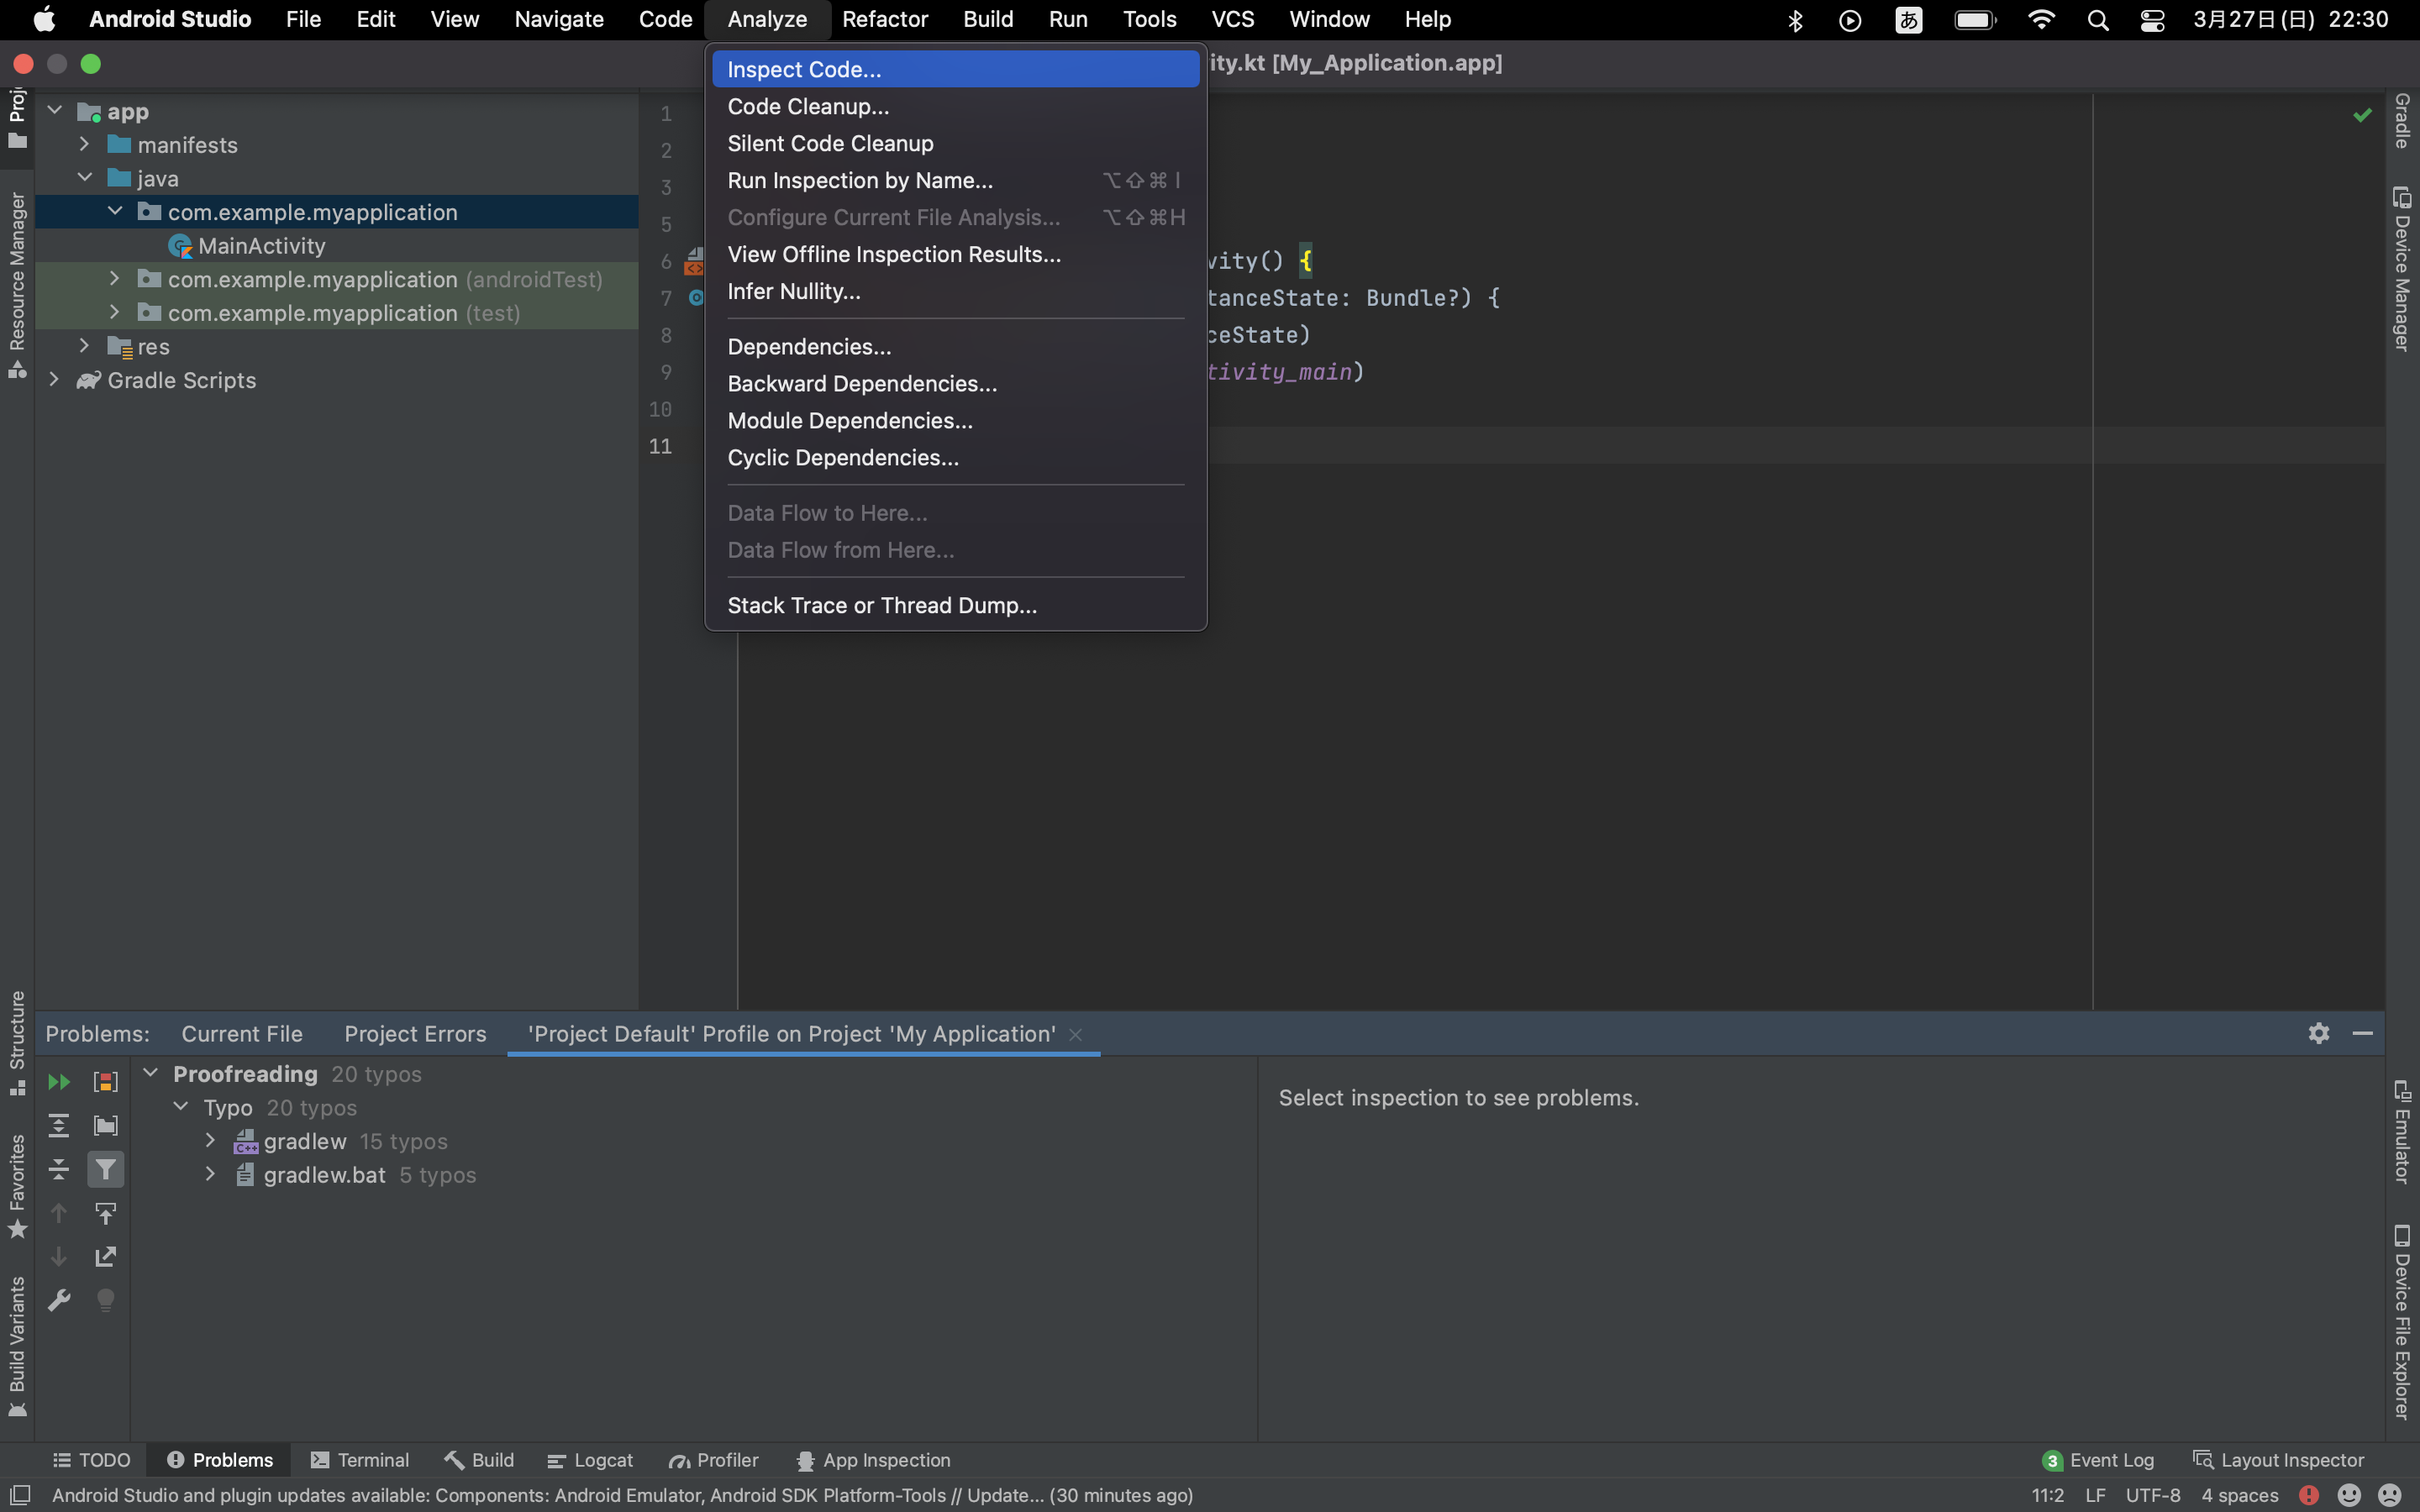Viewport: 2420px width, 1512px height.
Task: Toggle group problems by directory
Action: coord(104,1124)
